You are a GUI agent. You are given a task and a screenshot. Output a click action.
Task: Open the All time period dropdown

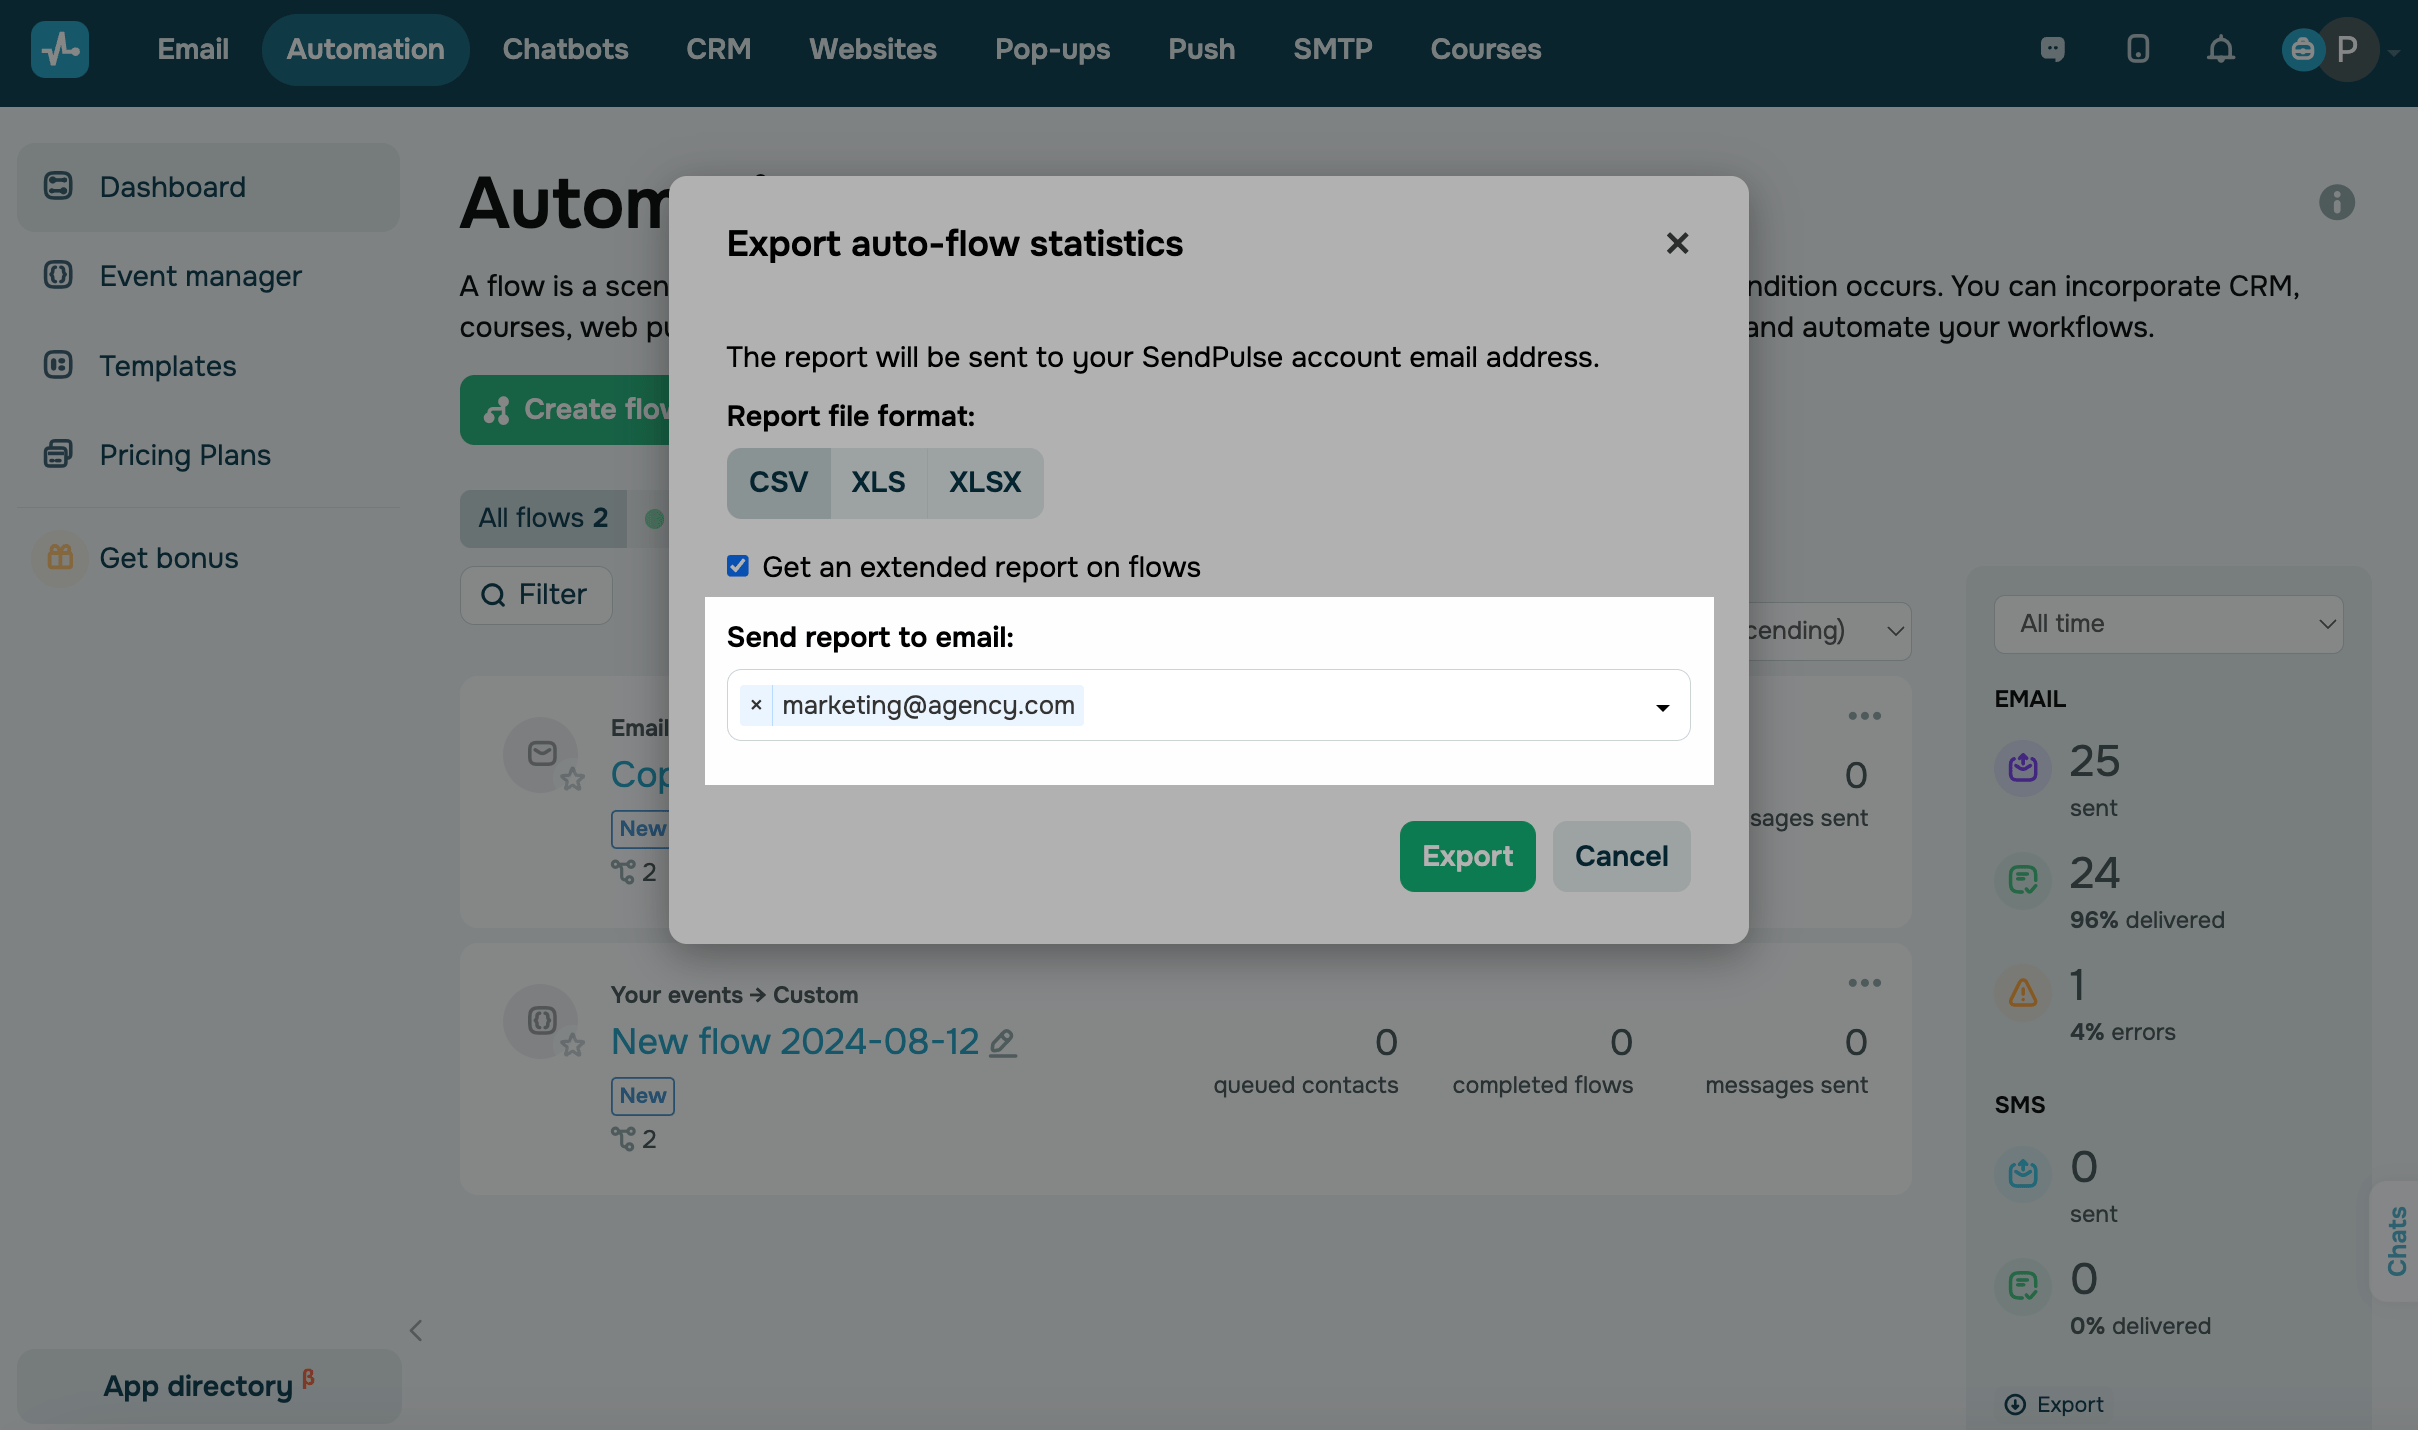[2168, 624]
